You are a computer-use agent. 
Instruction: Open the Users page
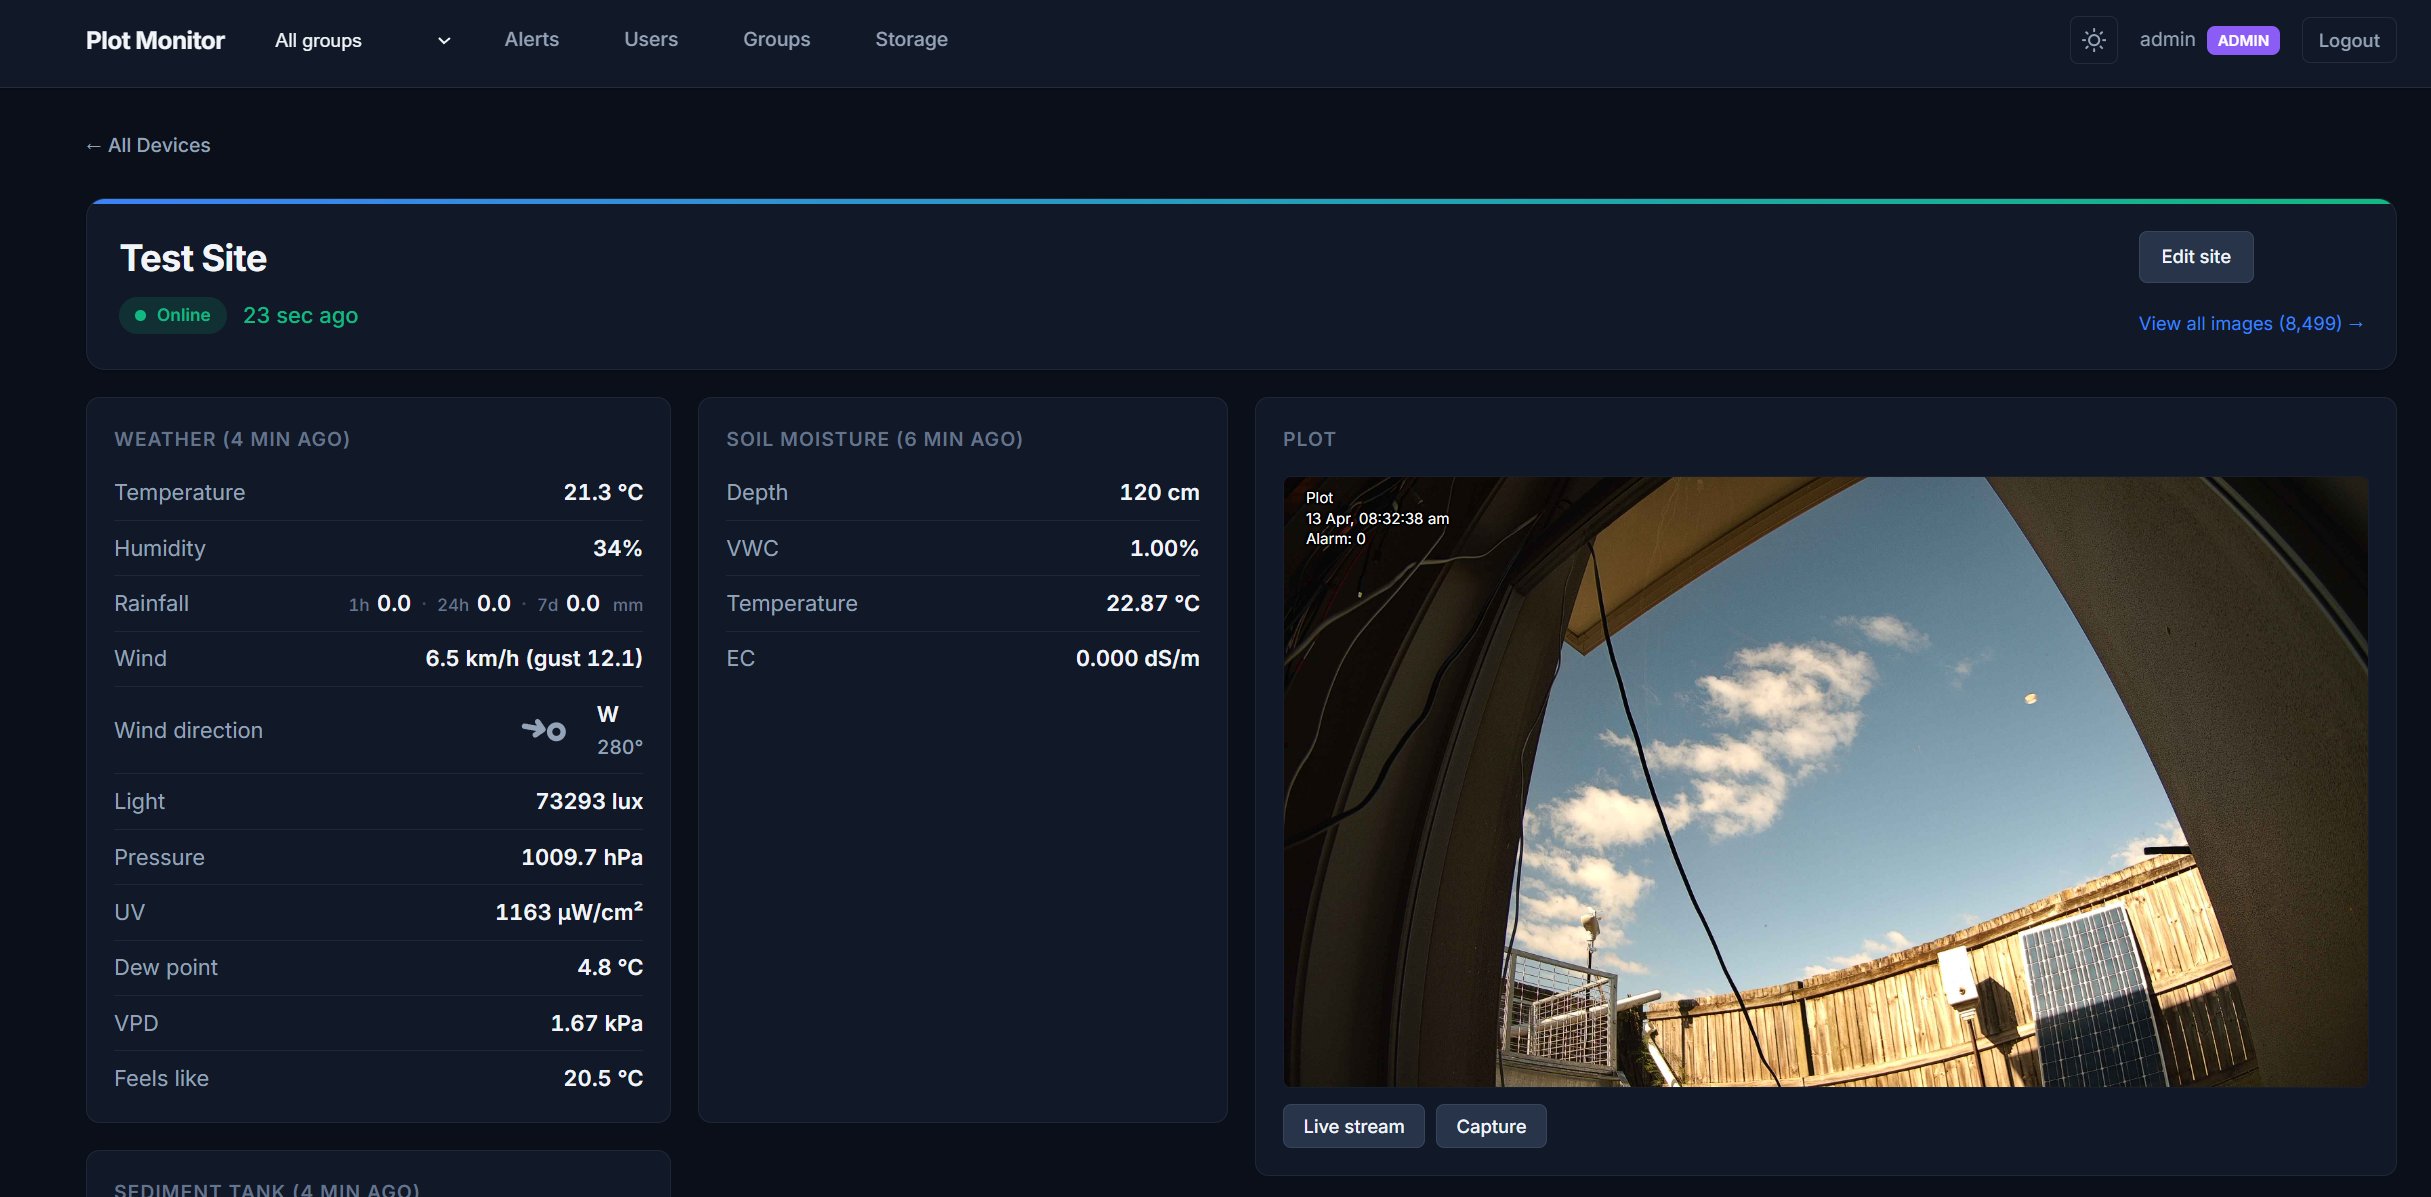point(651,39)
